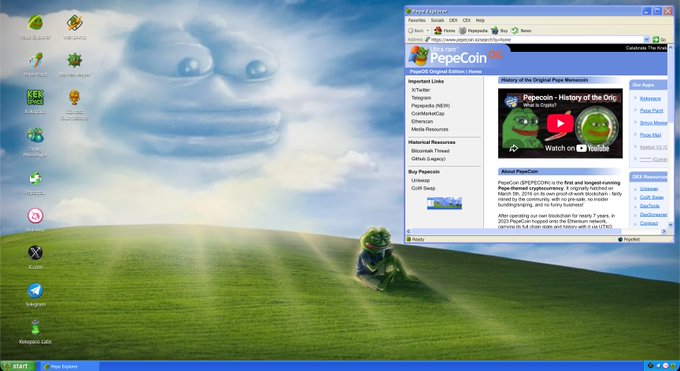Viewport: 680px width, 371px height.
Task: Play the YouTube video
Action: click(x=560, y=123)
